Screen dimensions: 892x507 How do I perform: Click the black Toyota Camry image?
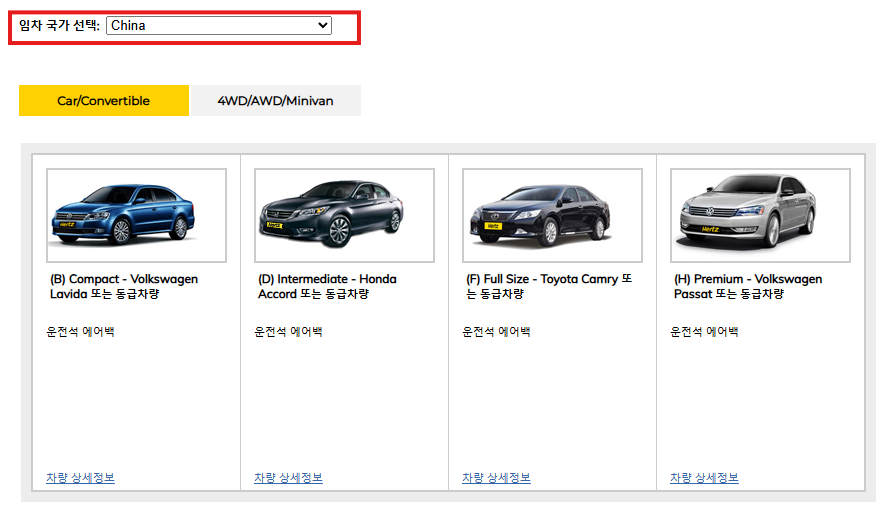[x=552, y=215]
